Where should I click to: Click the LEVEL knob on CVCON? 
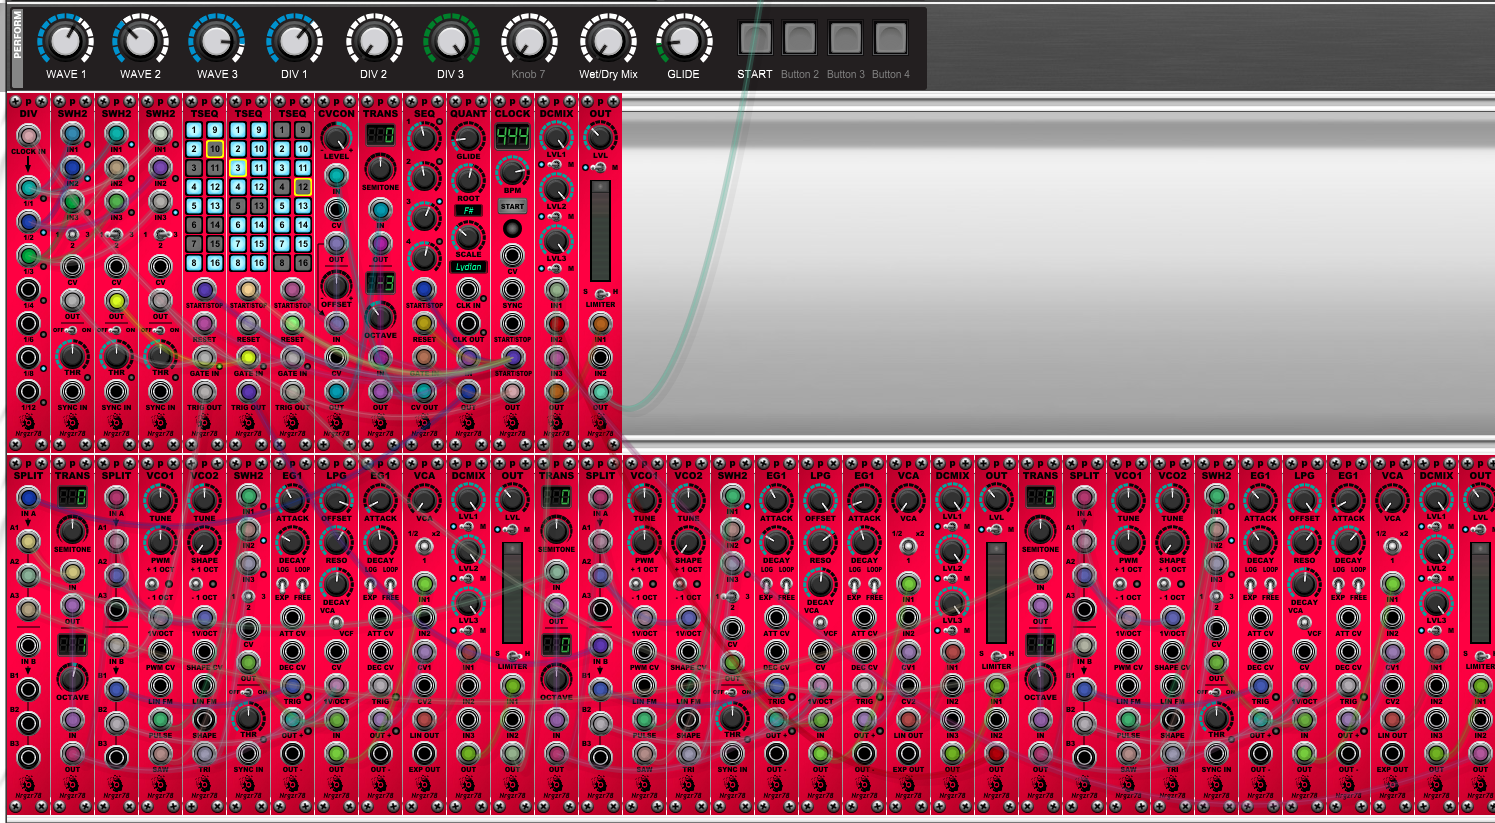point(336,137)
